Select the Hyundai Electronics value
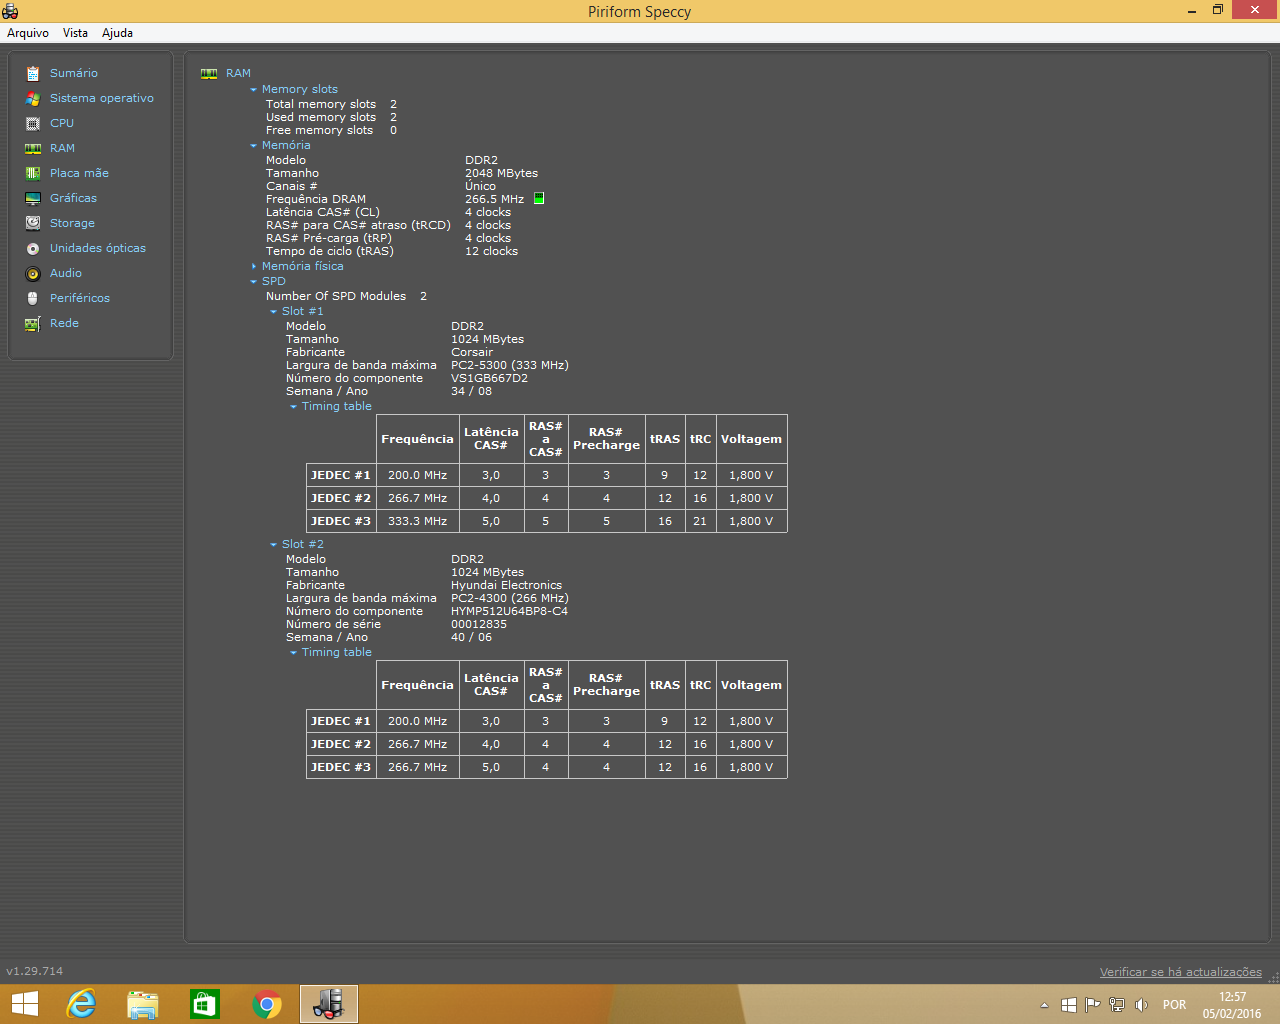 (506, 585)
